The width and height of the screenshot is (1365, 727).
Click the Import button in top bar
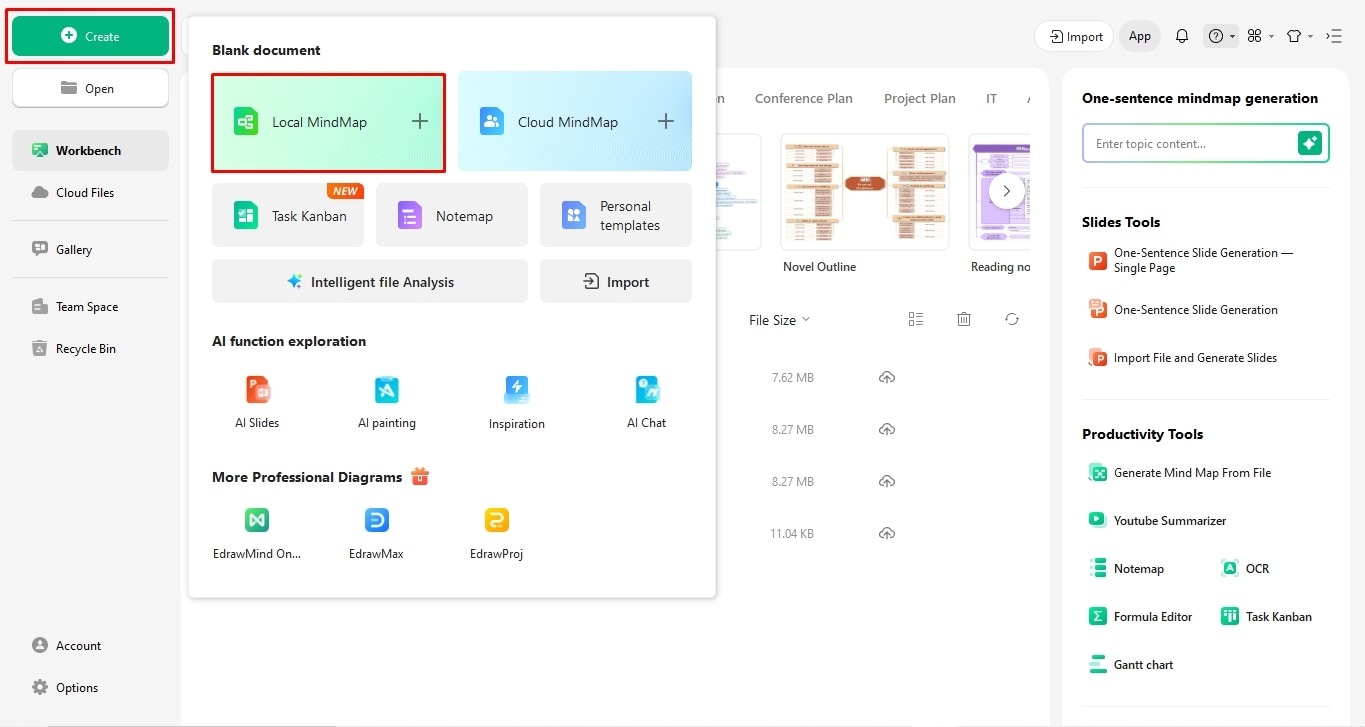click(1075, 36)
